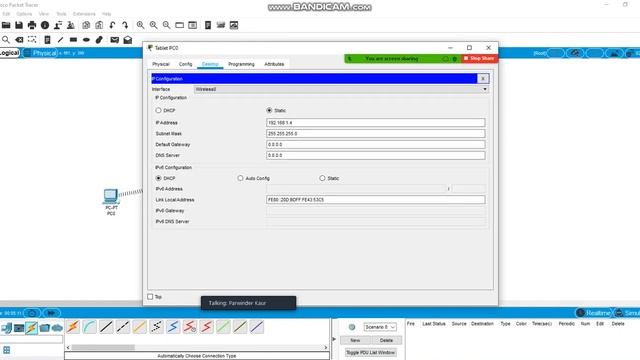The width and height of the screenshot is (640, 360).
Task: Click the Delete scenario button
Action: point(386,340)
